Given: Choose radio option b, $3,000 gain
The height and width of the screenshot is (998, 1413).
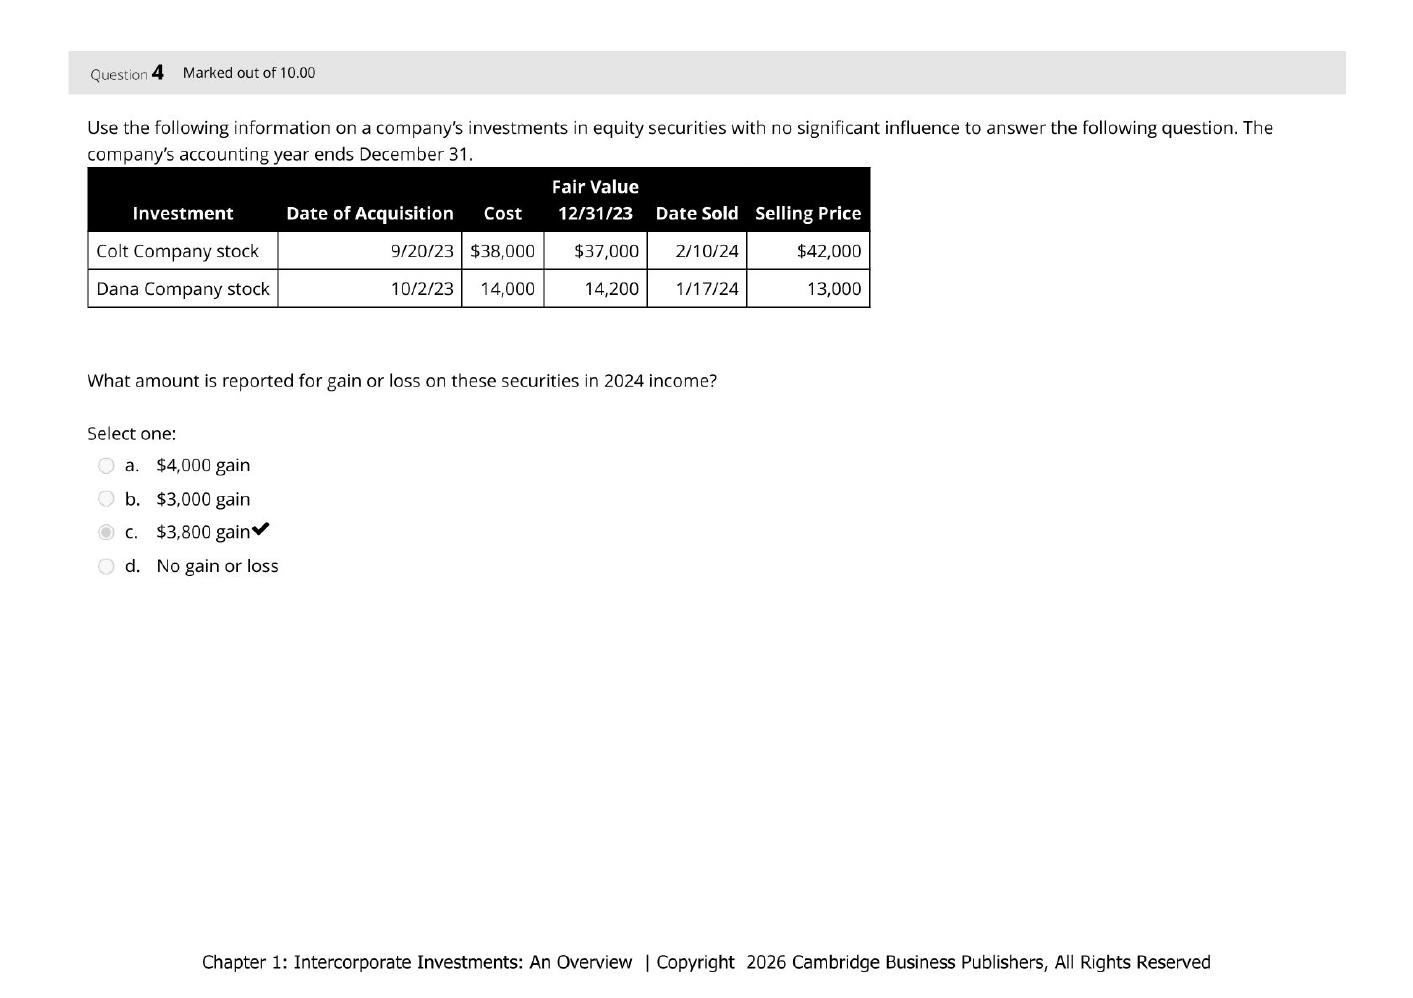Looking at the screenshot, I should pyautogui.click(x=106, y=499).
